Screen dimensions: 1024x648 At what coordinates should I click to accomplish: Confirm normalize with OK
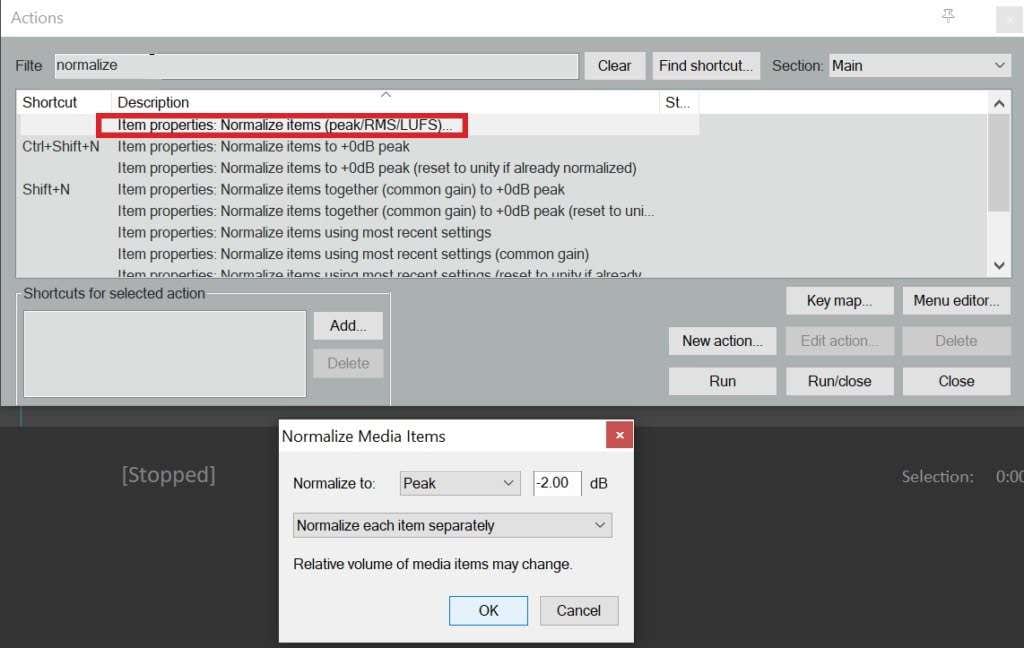(488, 610)
